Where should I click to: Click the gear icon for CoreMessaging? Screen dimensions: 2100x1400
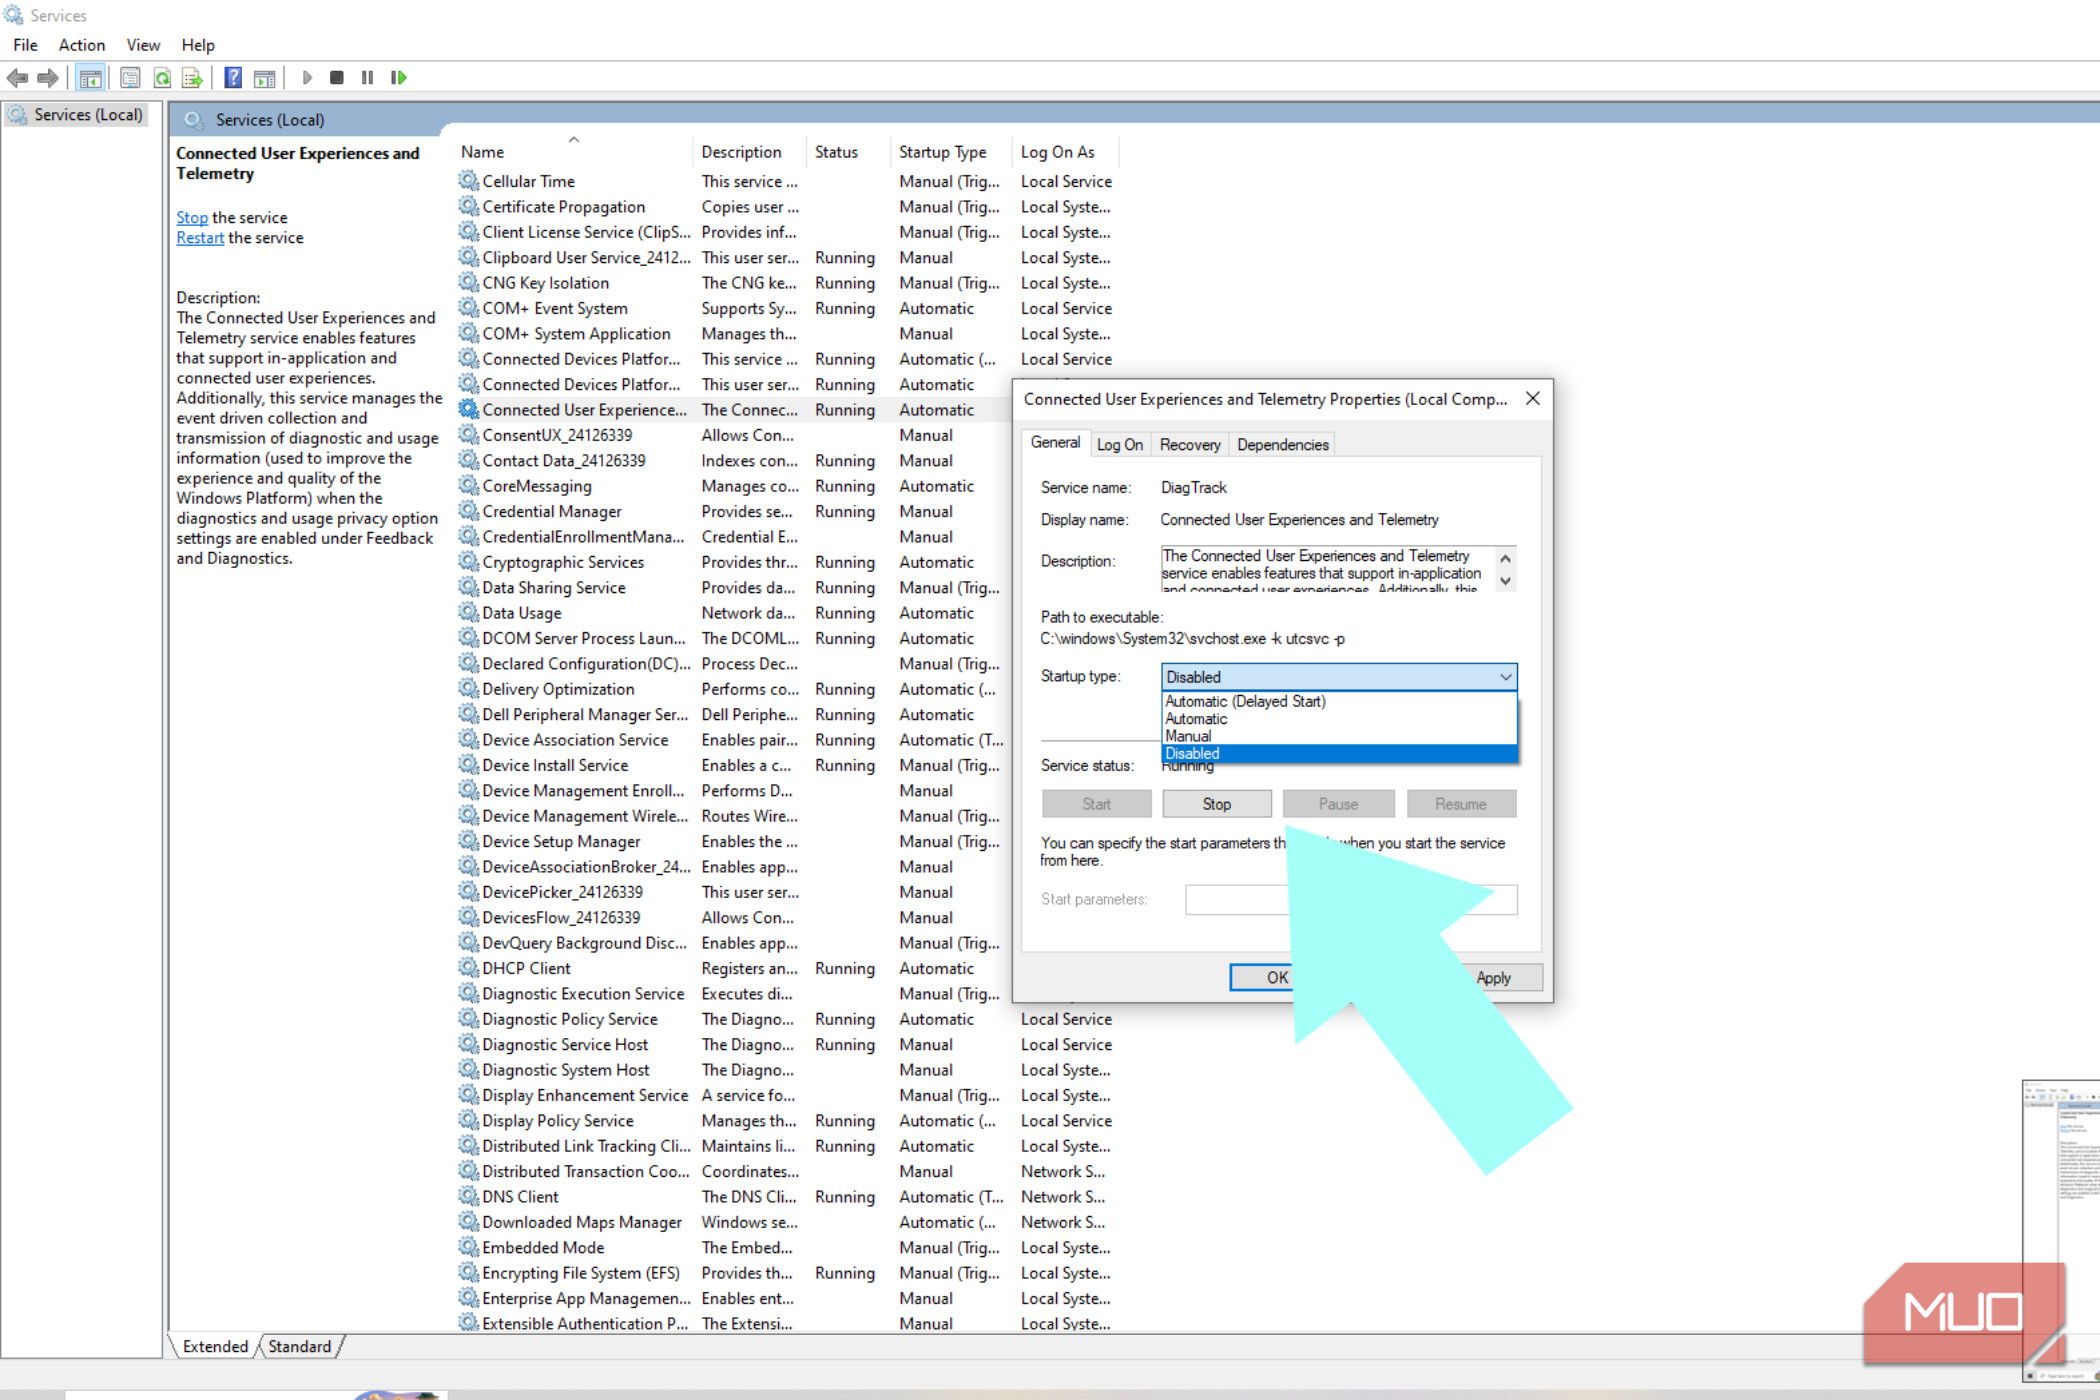pyautogui.click(x=468, y=486)
